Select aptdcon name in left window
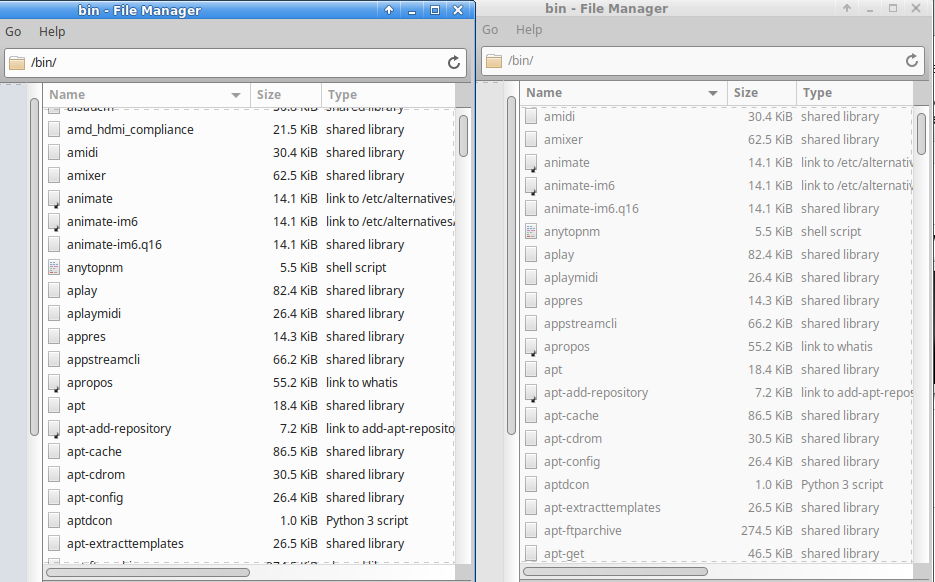Screen dimensions: 935x582 (x=89, y=521)
